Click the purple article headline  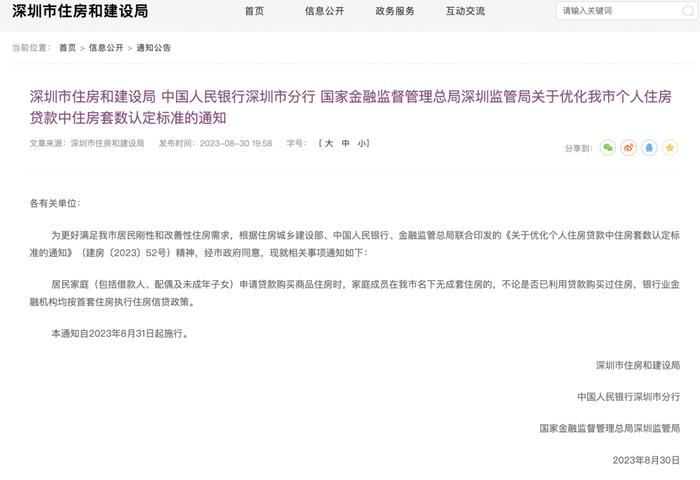tap(350, 107)
